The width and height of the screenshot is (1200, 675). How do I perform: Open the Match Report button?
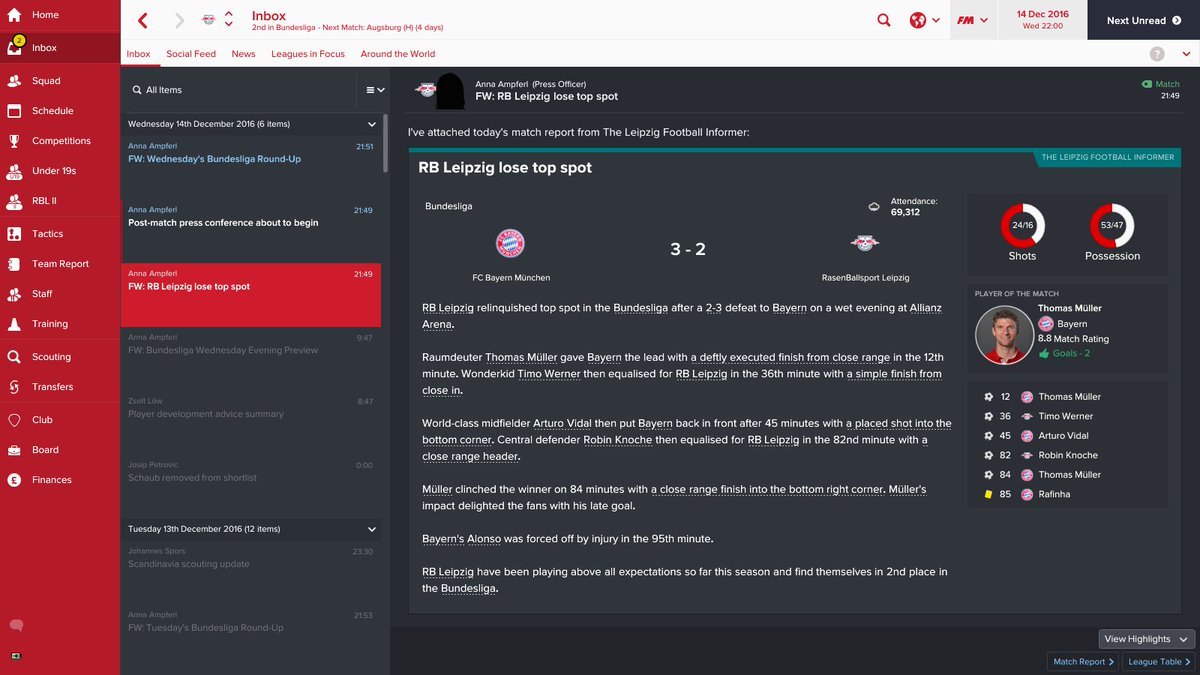1083,662
